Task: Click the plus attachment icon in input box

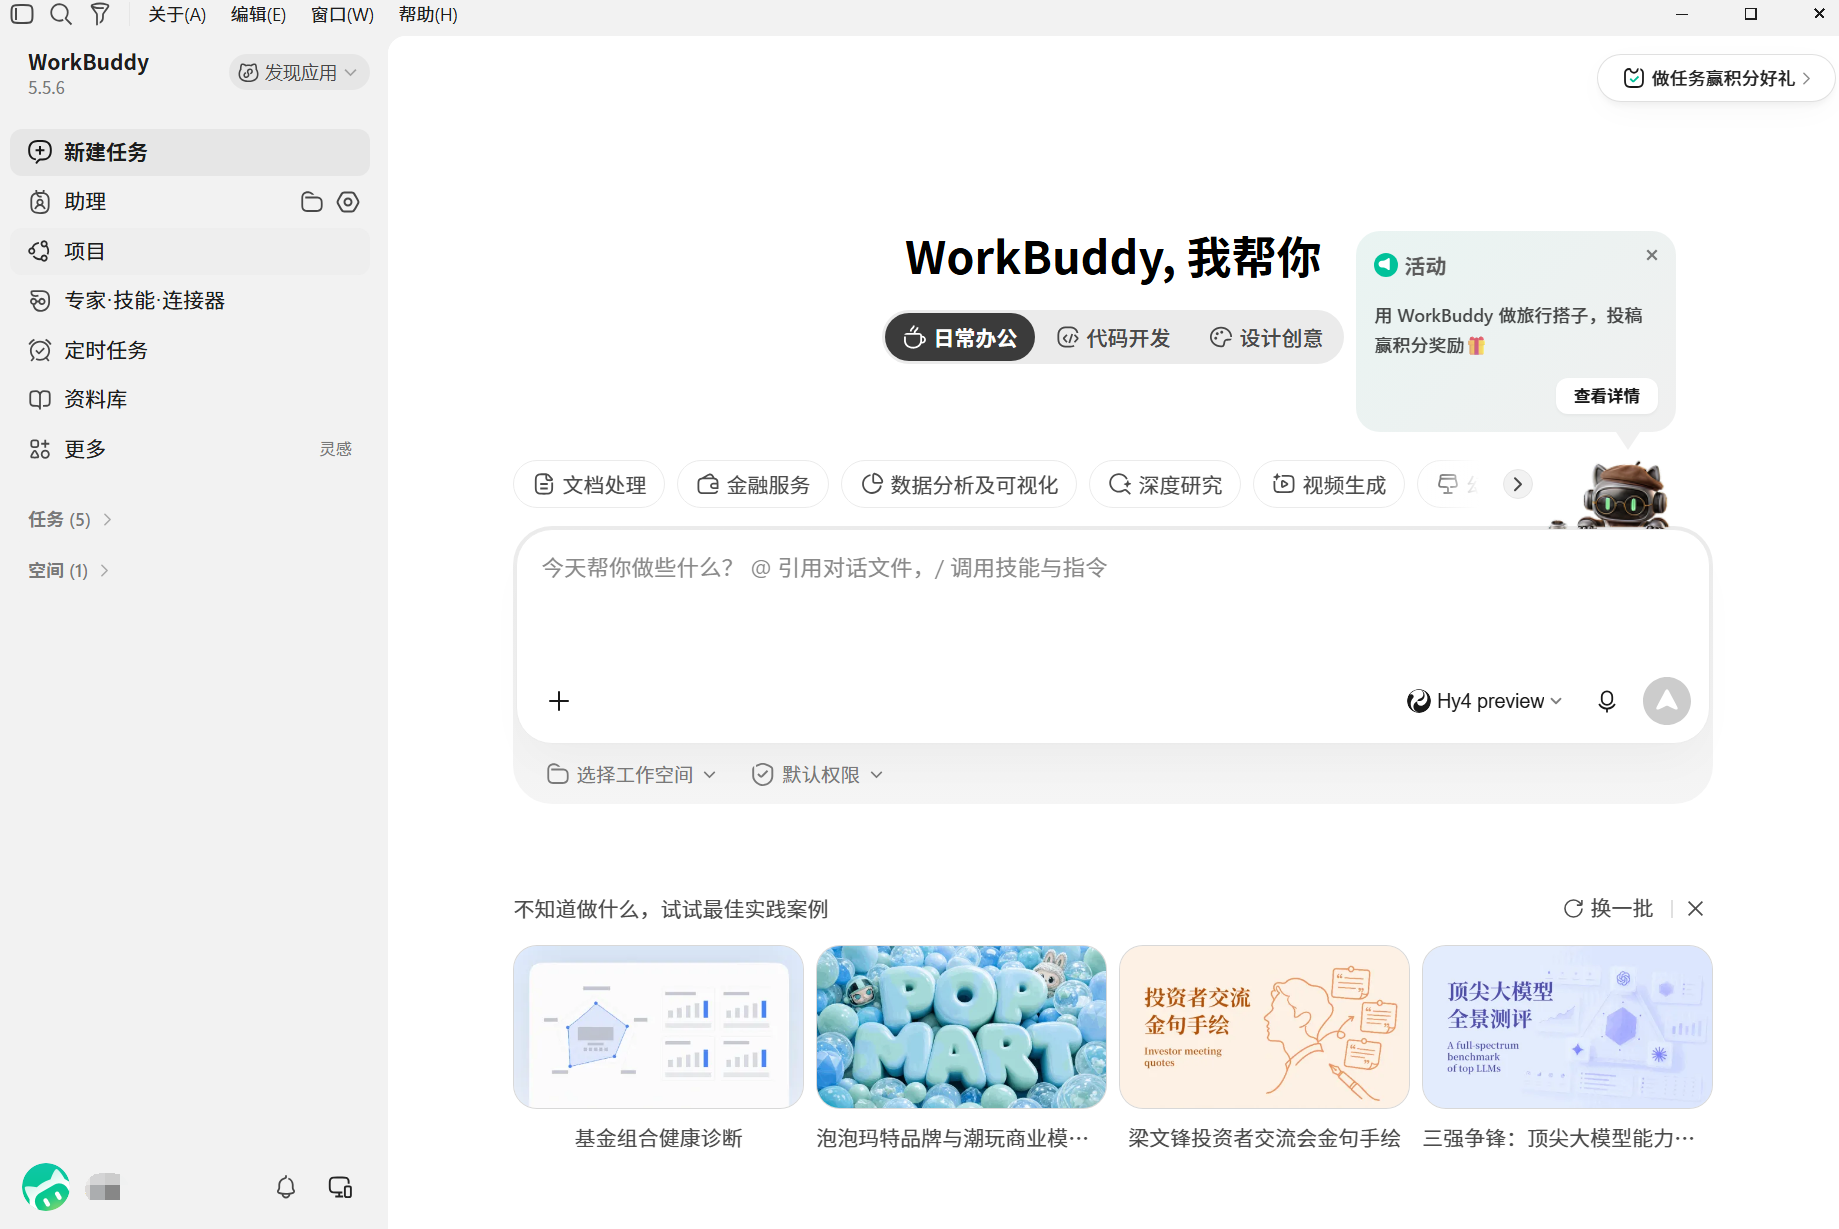Action: click(559, 701)
